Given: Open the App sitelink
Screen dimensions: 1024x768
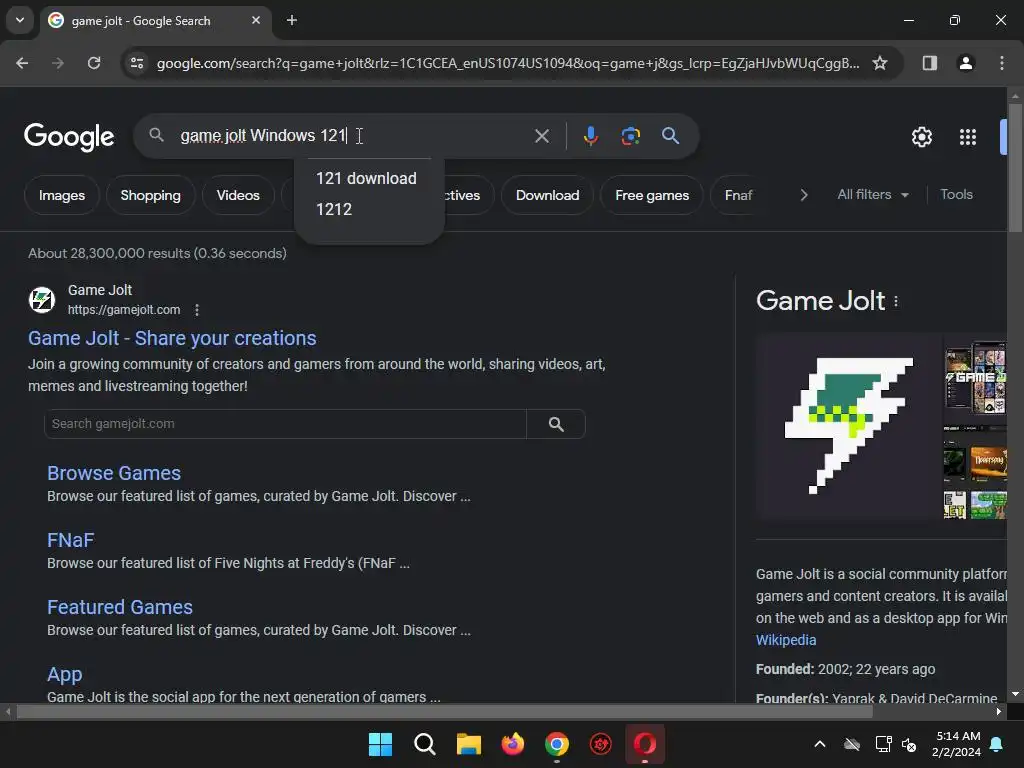Looking at the screenshot, I should [x=65, y=674].
